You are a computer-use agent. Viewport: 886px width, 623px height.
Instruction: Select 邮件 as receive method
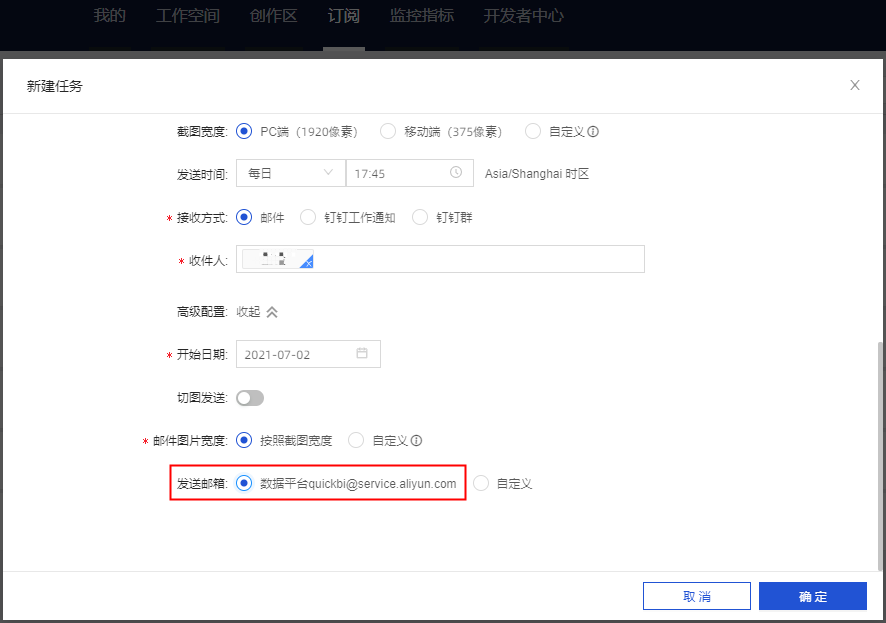[244, 217]
